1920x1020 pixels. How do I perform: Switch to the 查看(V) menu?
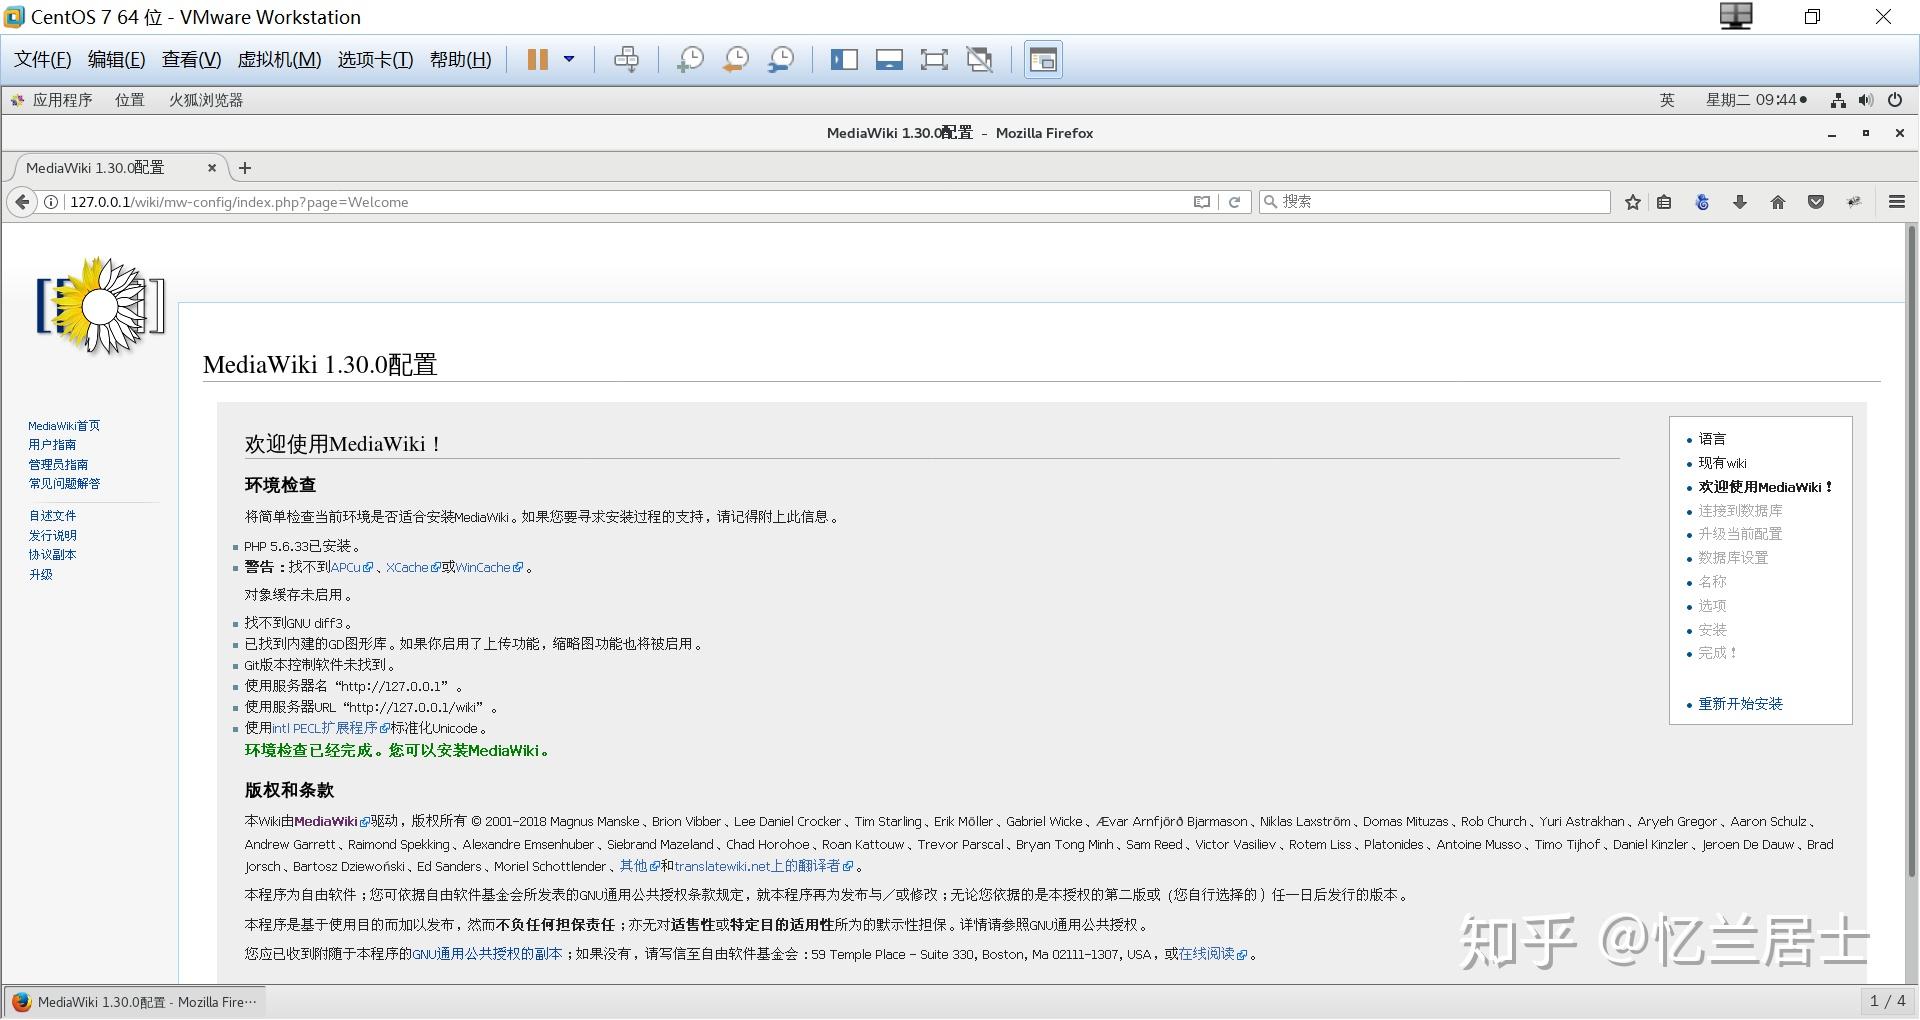pos(190,59)
